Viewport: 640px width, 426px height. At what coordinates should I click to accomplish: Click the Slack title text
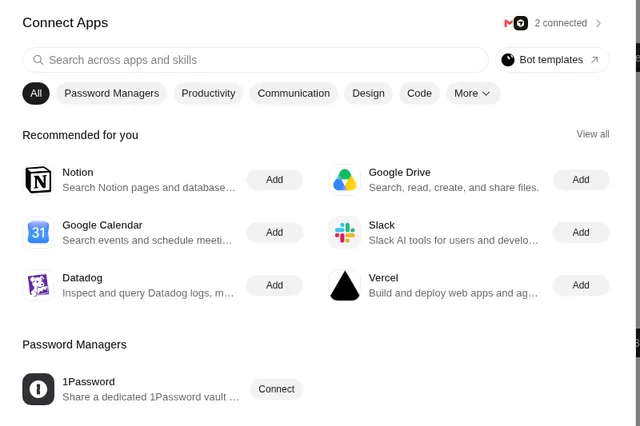382,225
